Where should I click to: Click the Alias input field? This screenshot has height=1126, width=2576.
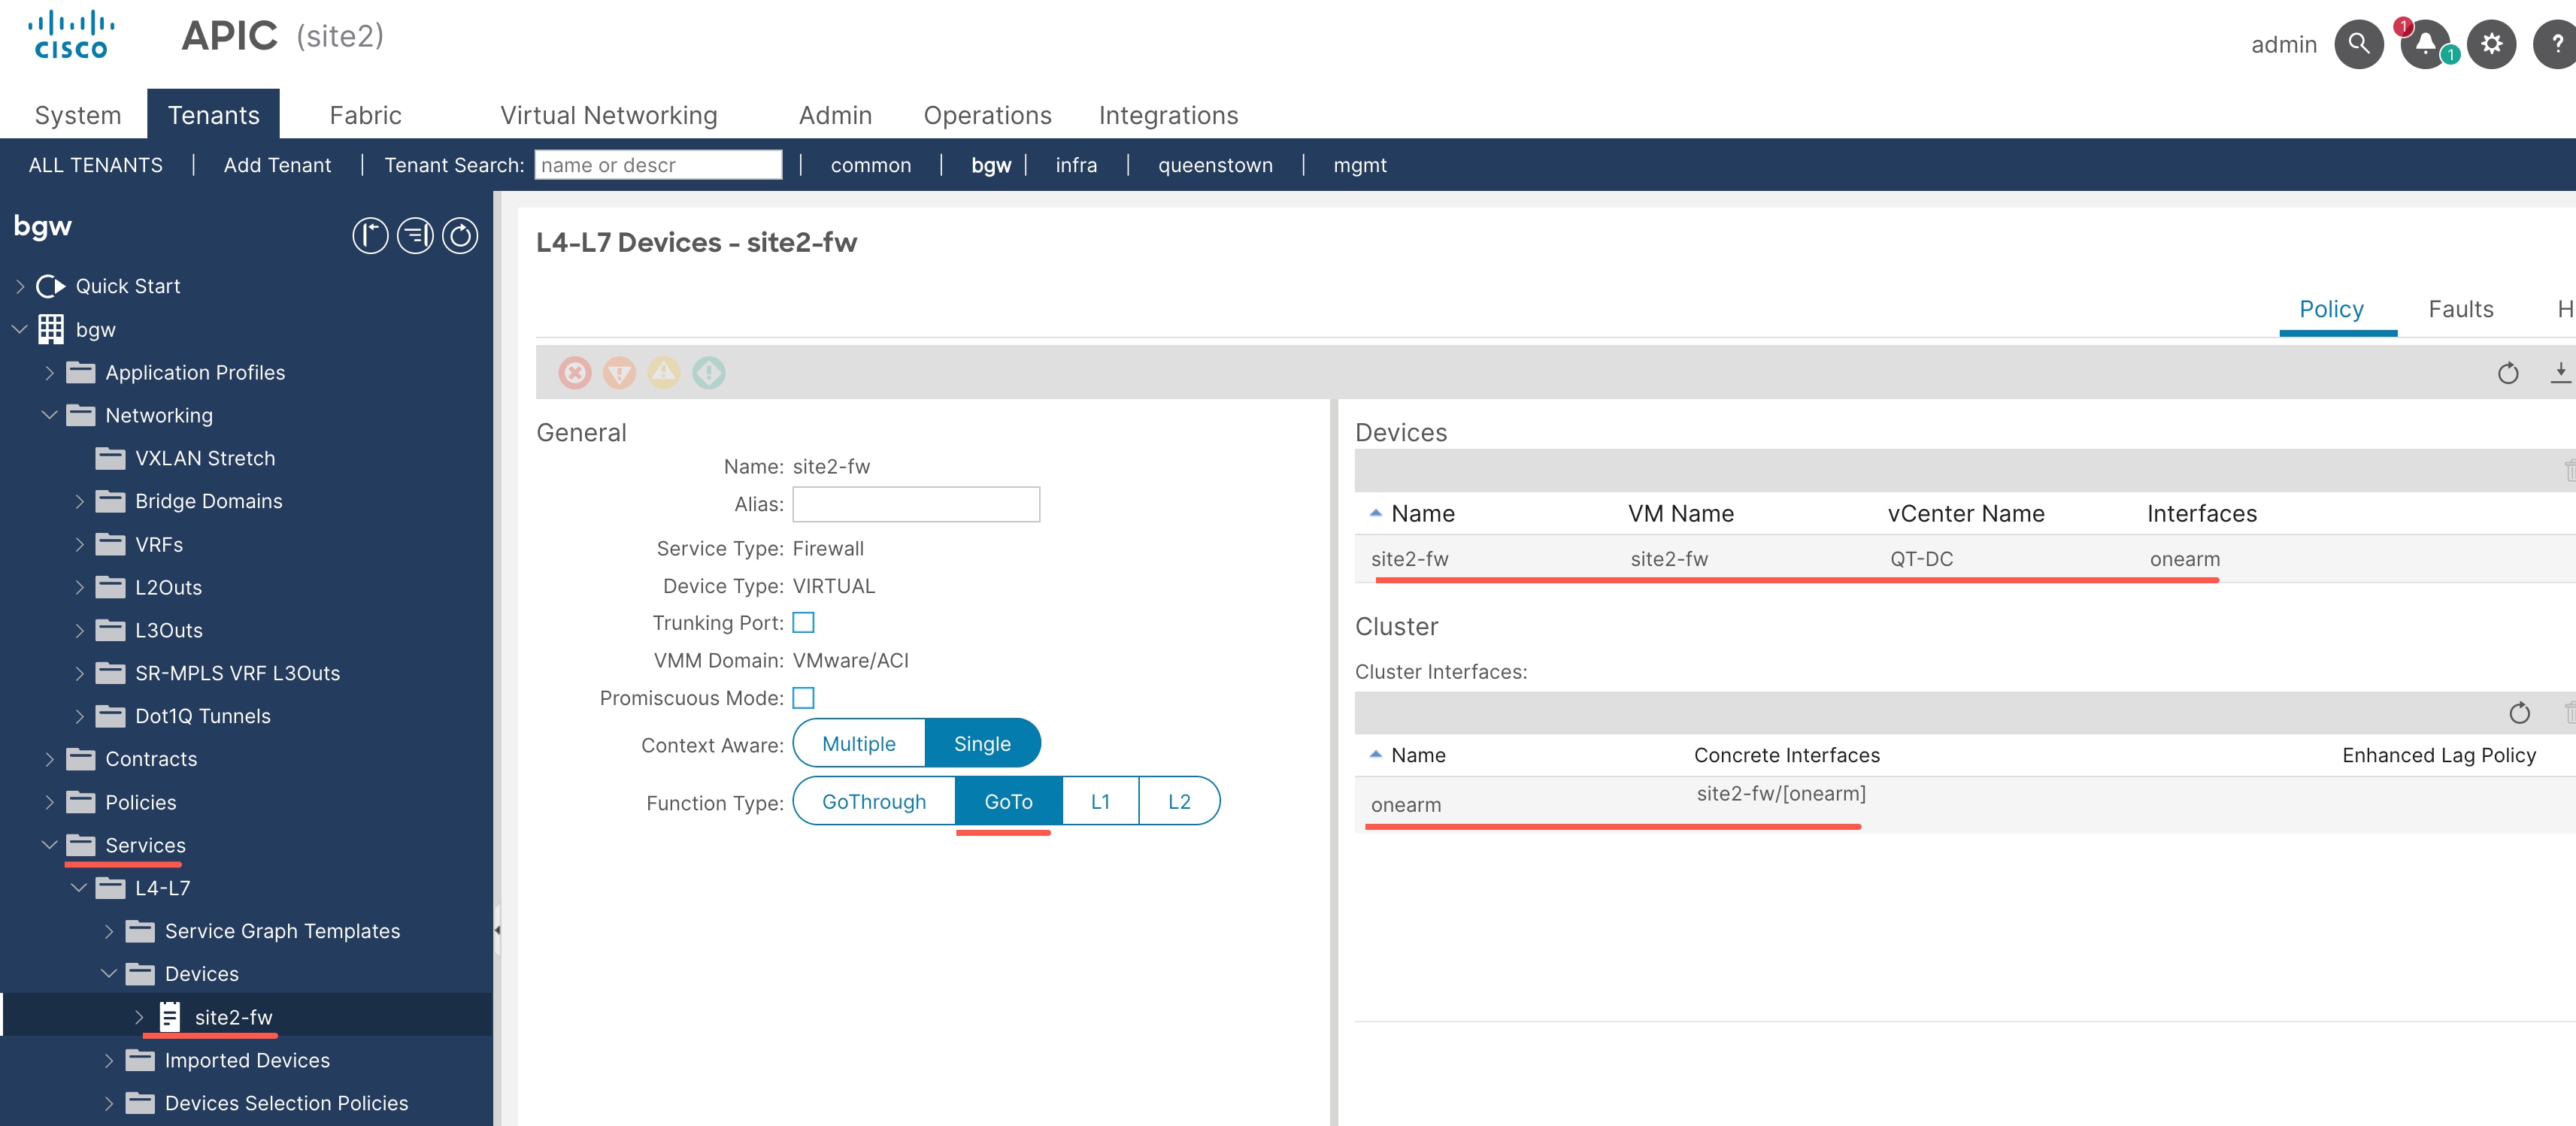tap(916, 504)
